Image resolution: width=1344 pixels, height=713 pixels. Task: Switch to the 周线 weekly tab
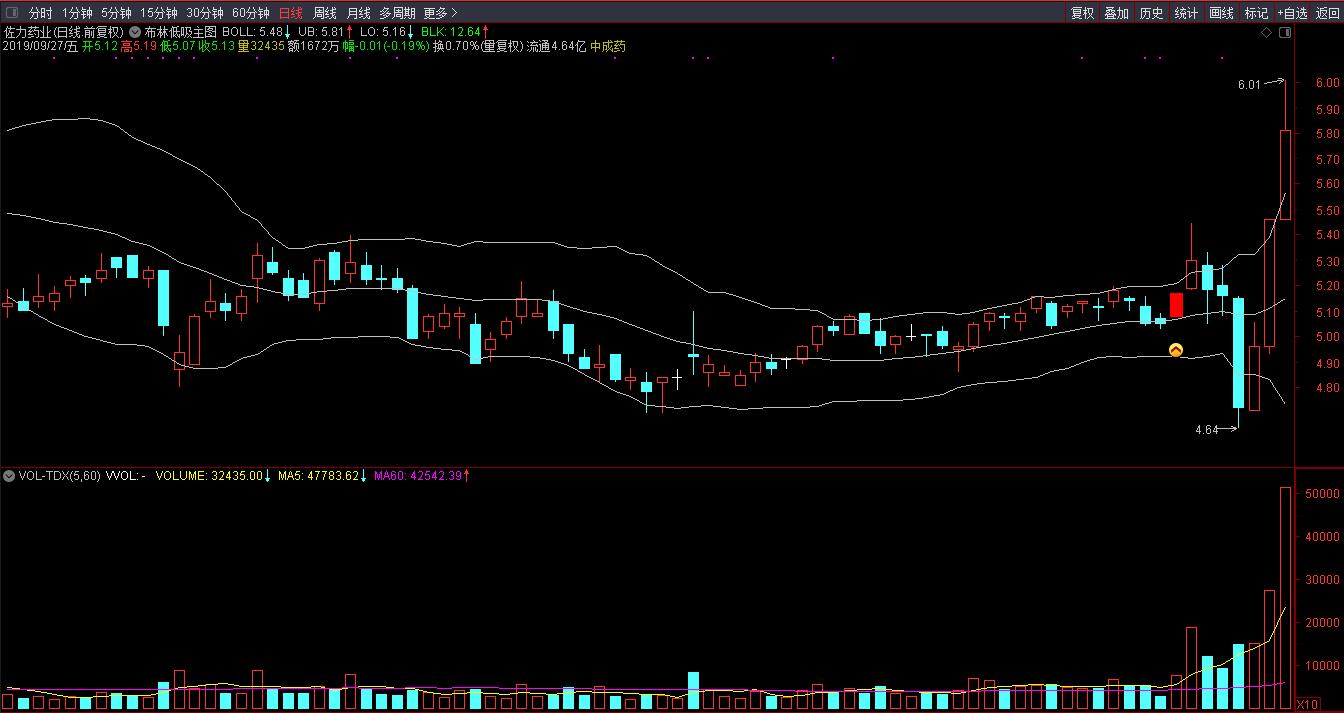coord(325,13)
